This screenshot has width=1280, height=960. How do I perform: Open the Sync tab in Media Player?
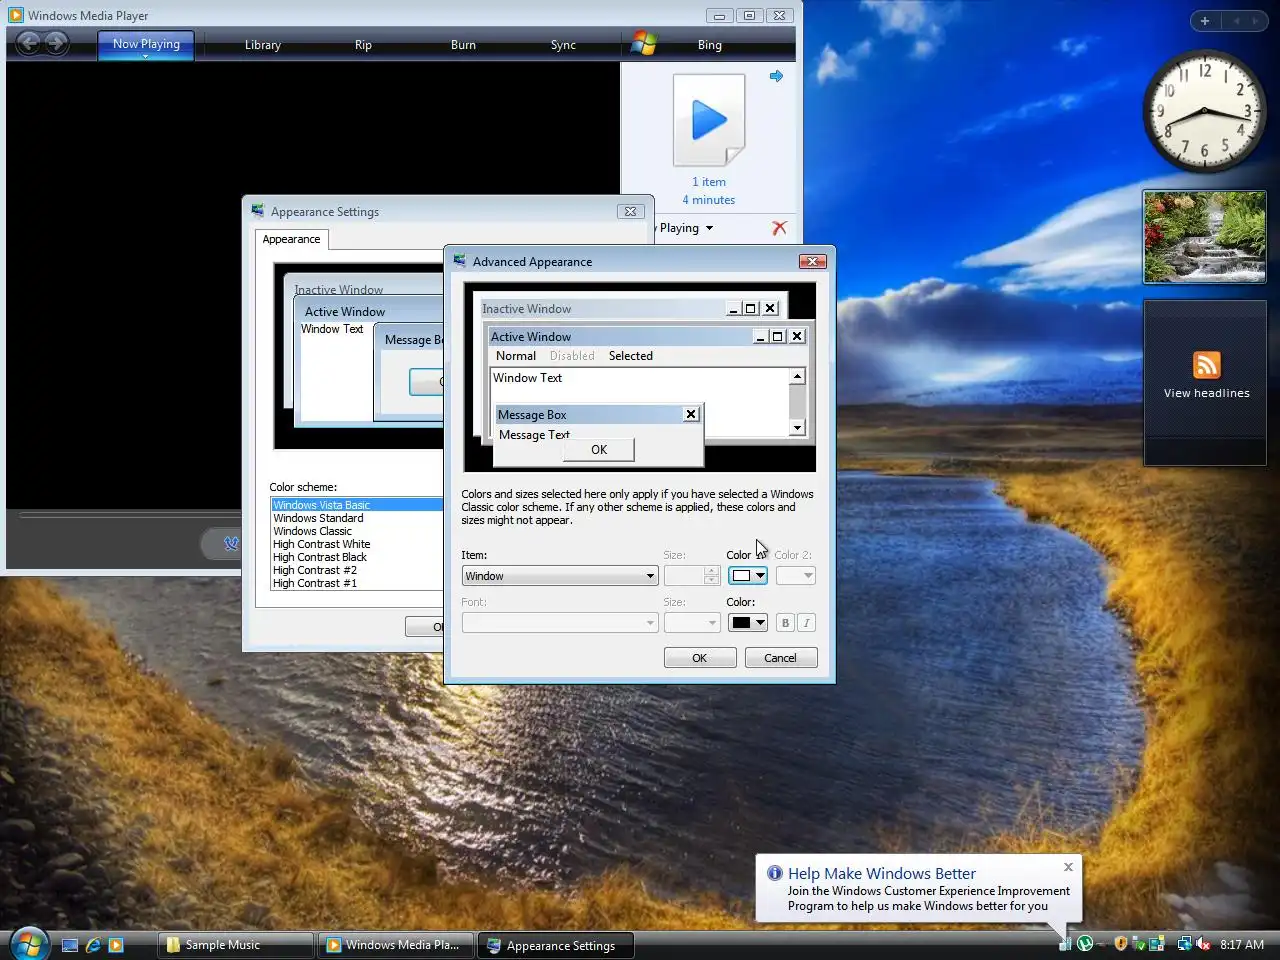[x=563, y=45]
